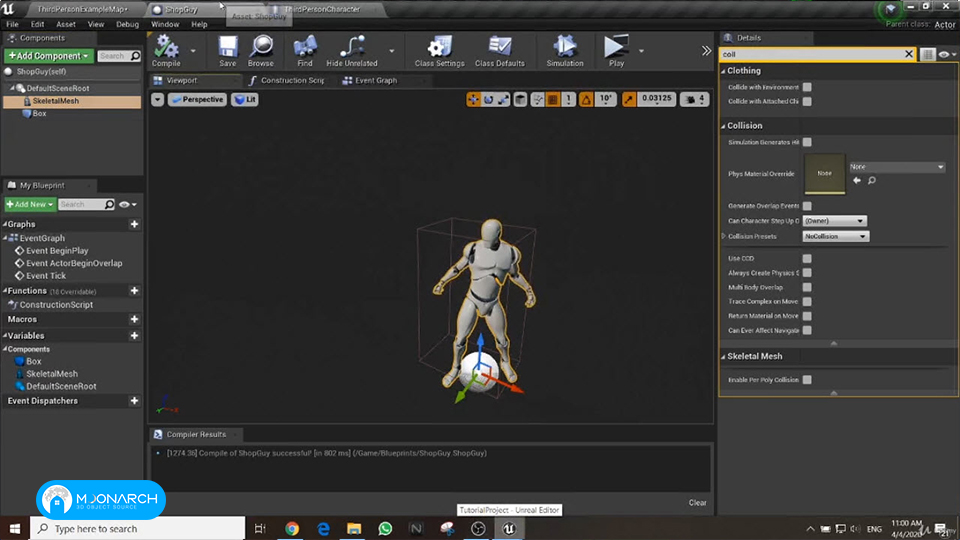Open Collision Presets NoCollision dropdown
Viewport: 960px width, 540px height.
point(836,236)
